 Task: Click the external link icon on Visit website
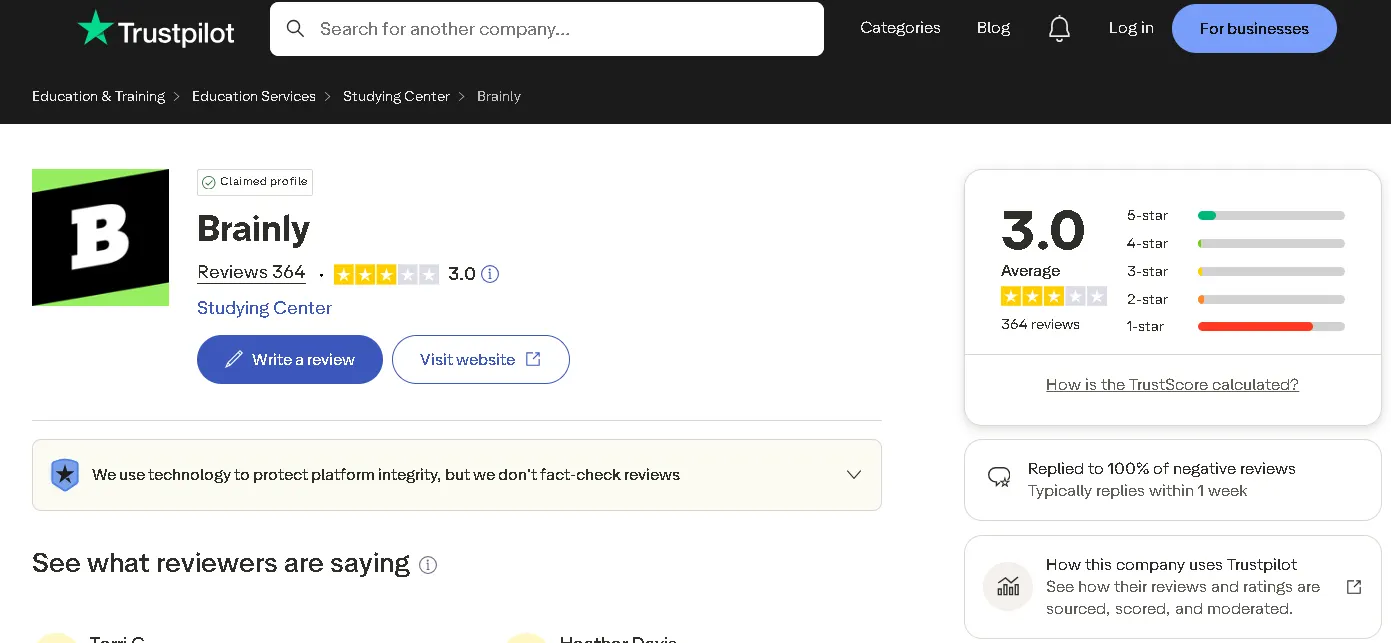(x=531, y=359)
